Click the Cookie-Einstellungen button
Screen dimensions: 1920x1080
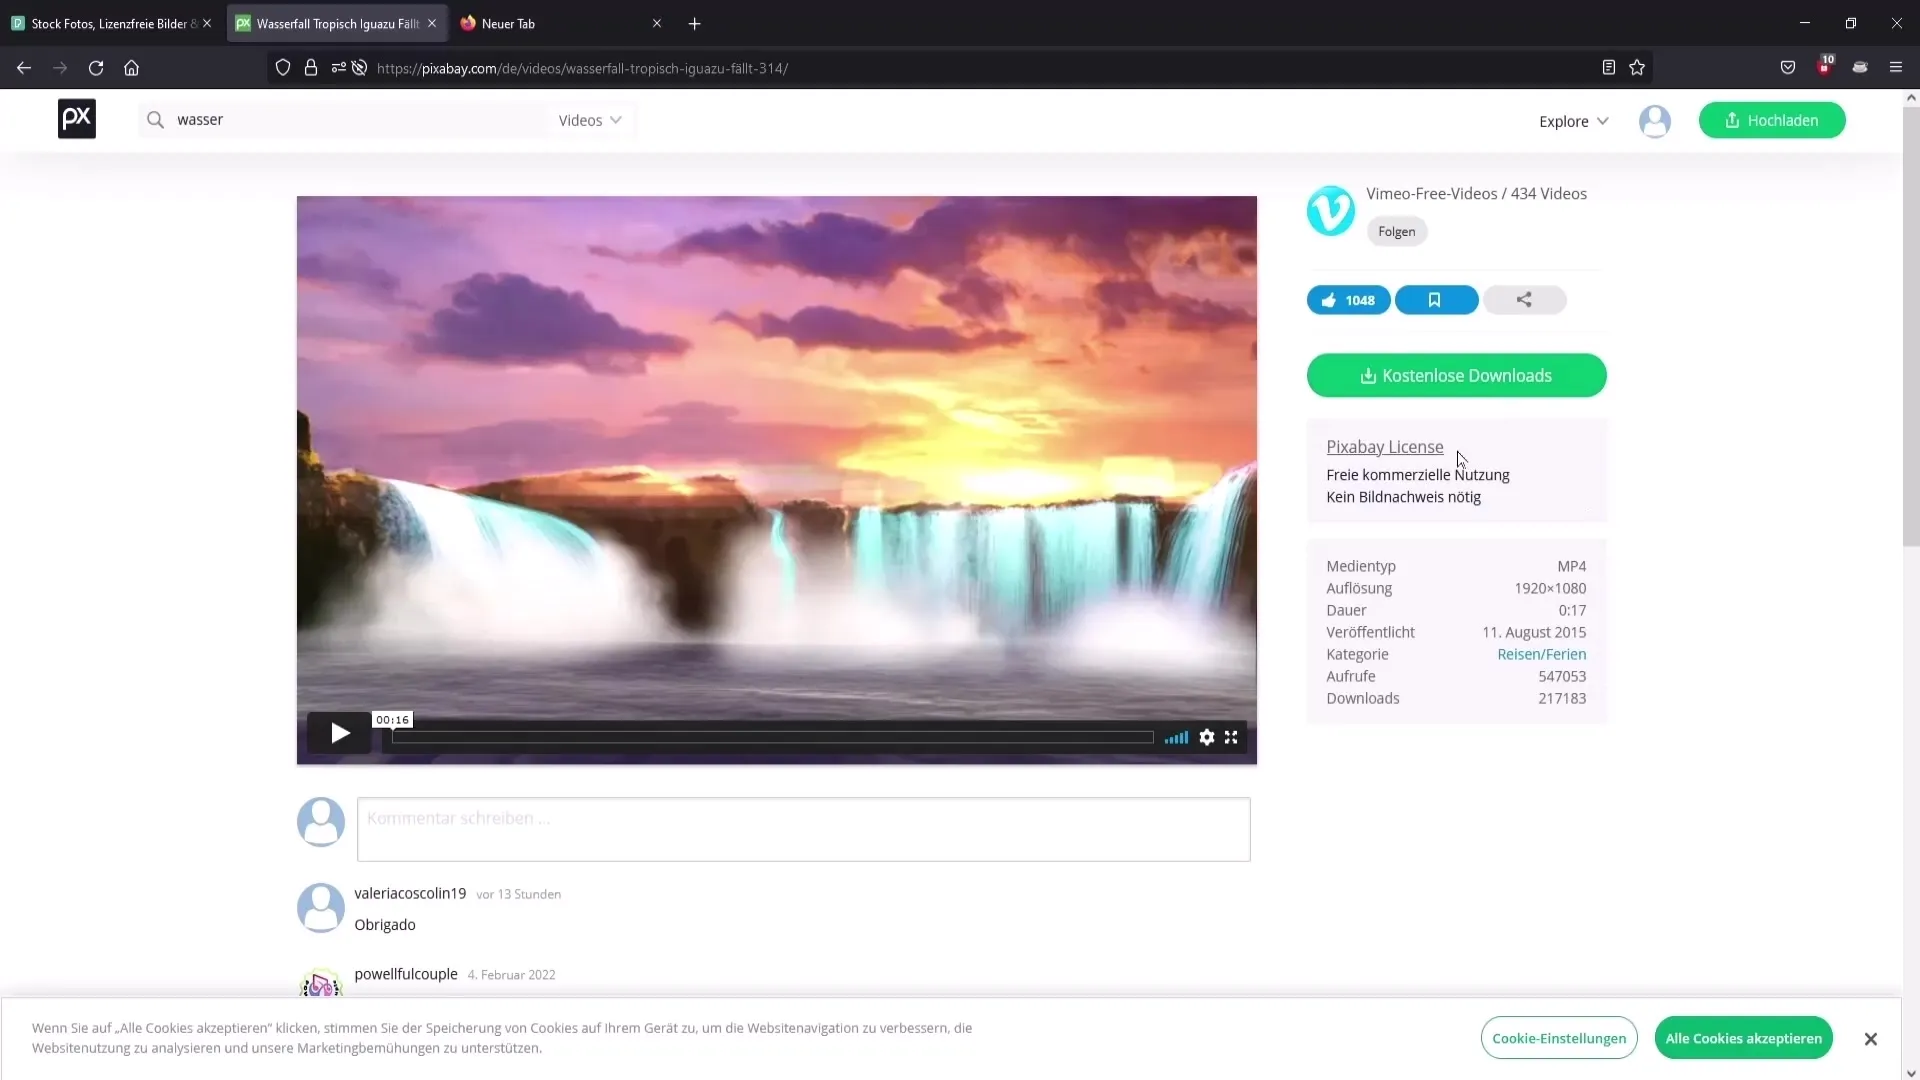[x=1560, y=1038]
